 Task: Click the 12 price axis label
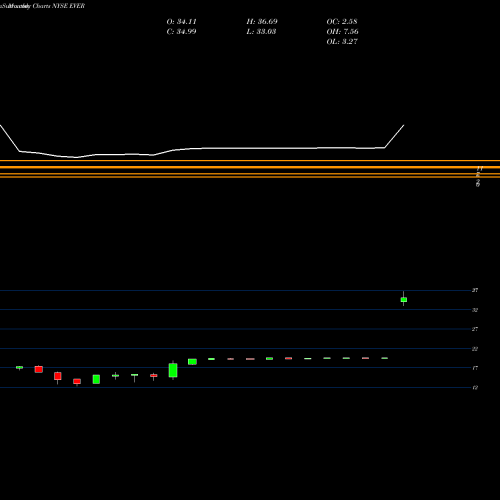click(x=475, y=388)
